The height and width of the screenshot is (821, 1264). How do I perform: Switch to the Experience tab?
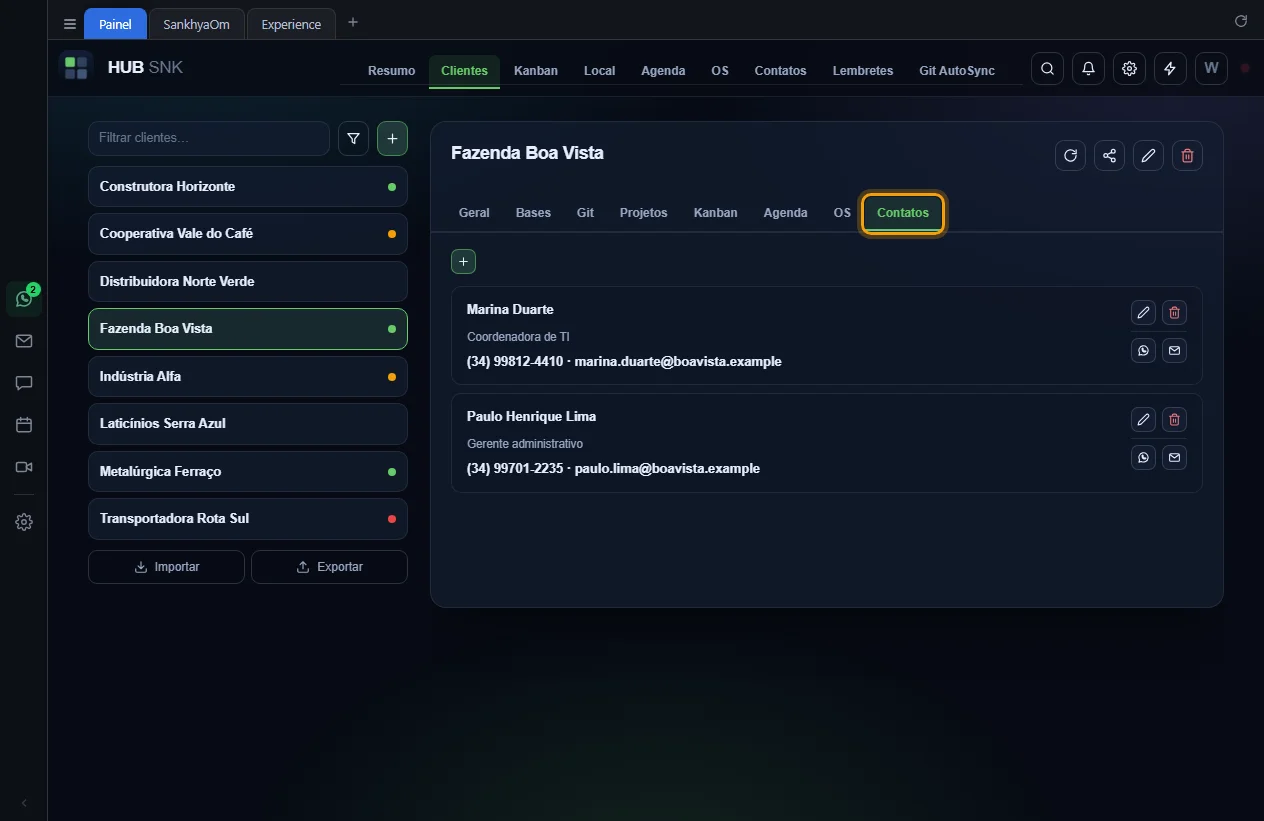click(x=291, y=24)
